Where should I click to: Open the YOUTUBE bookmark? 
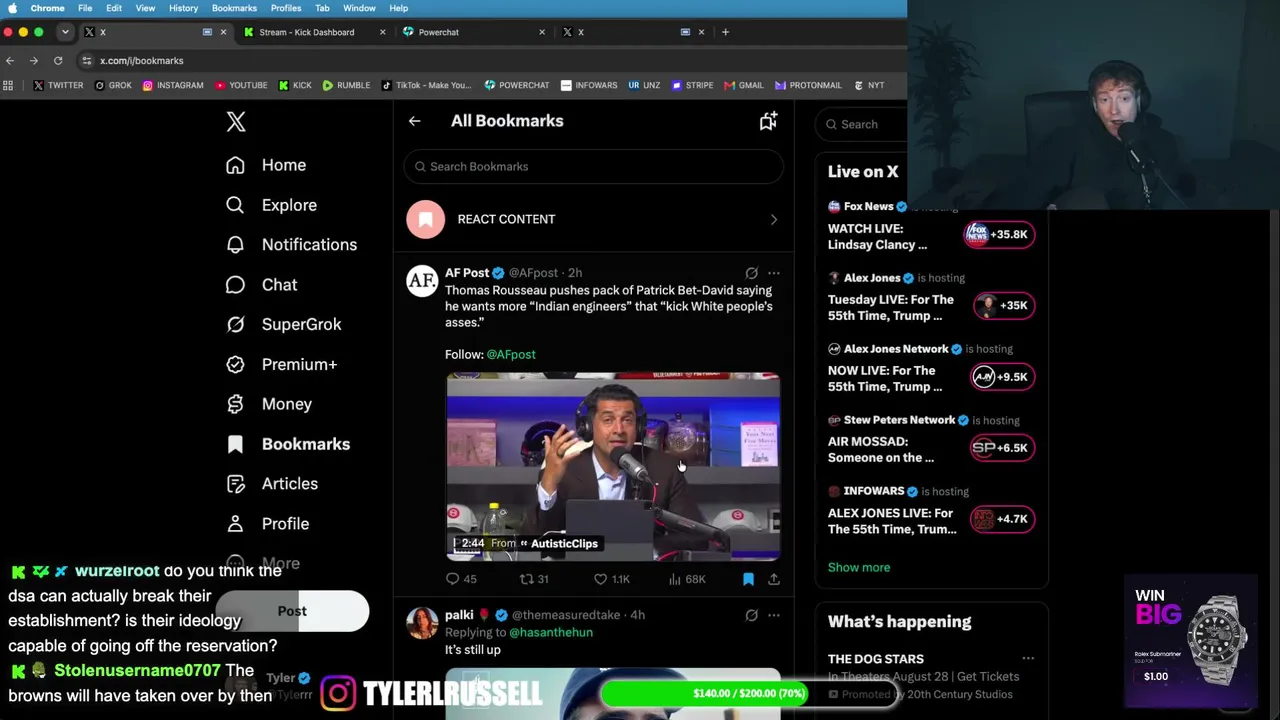pyautogui.click(x=241, y=86)
